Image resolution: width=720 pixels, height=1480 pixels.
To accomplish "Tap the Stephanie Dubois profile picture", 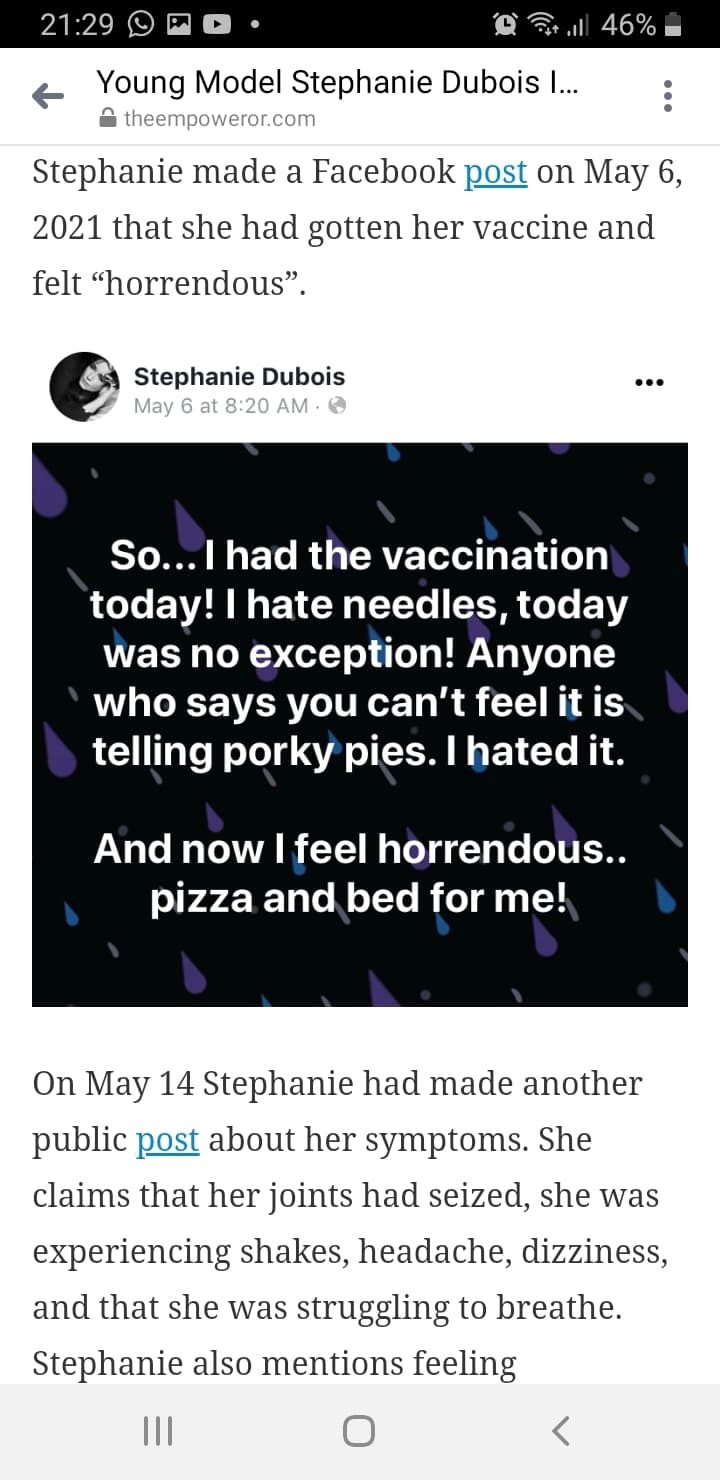I will click(x=84, y=387).
